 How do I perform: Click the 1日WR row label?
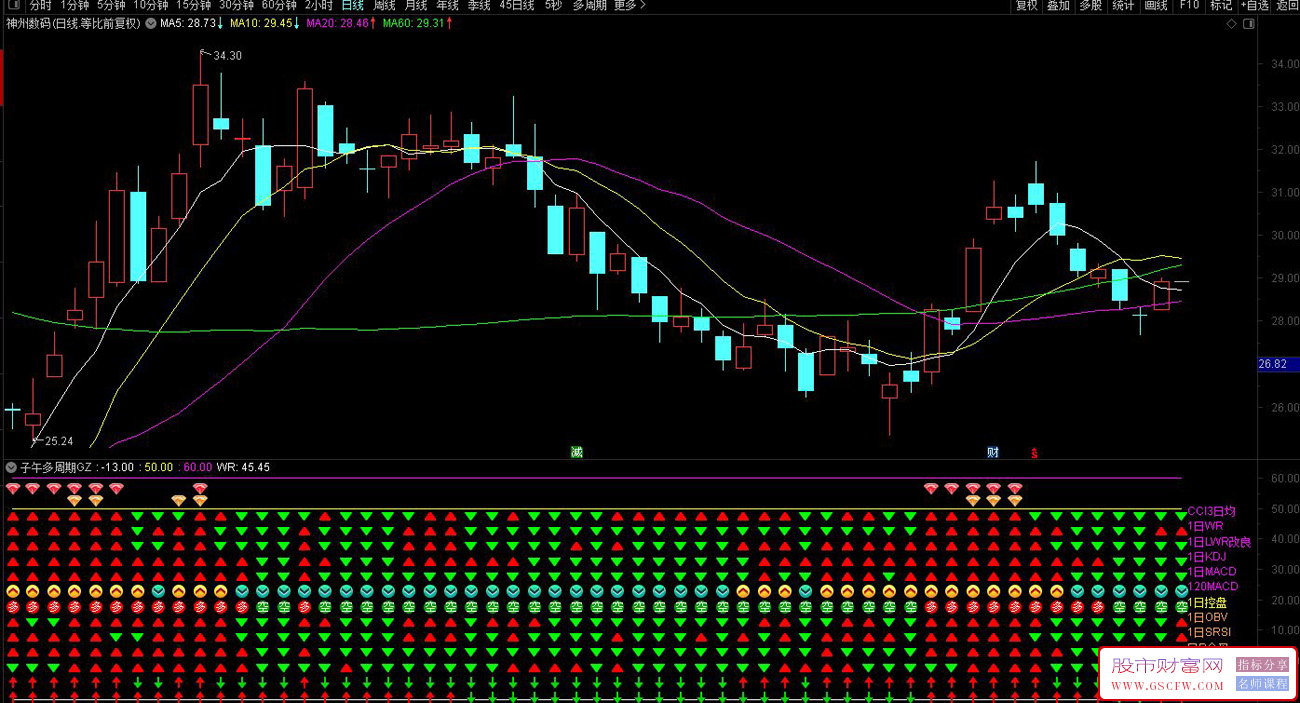1205,526
